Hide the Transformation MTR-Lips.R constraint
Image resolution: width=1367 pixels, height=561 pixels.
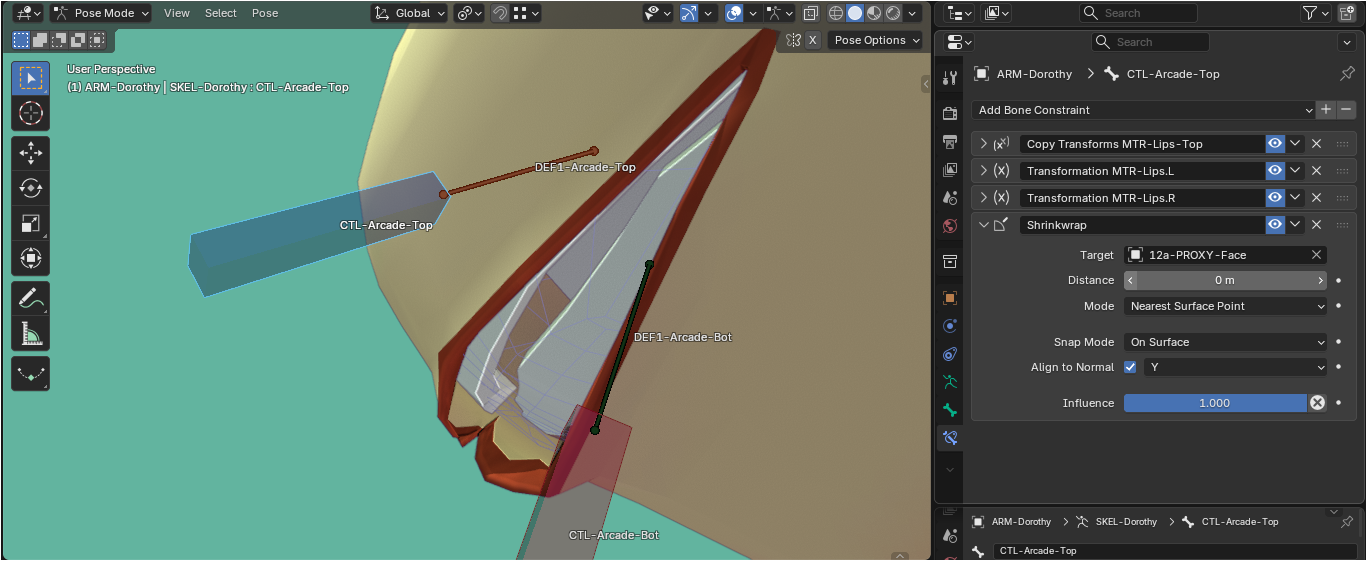point(1275,198)
